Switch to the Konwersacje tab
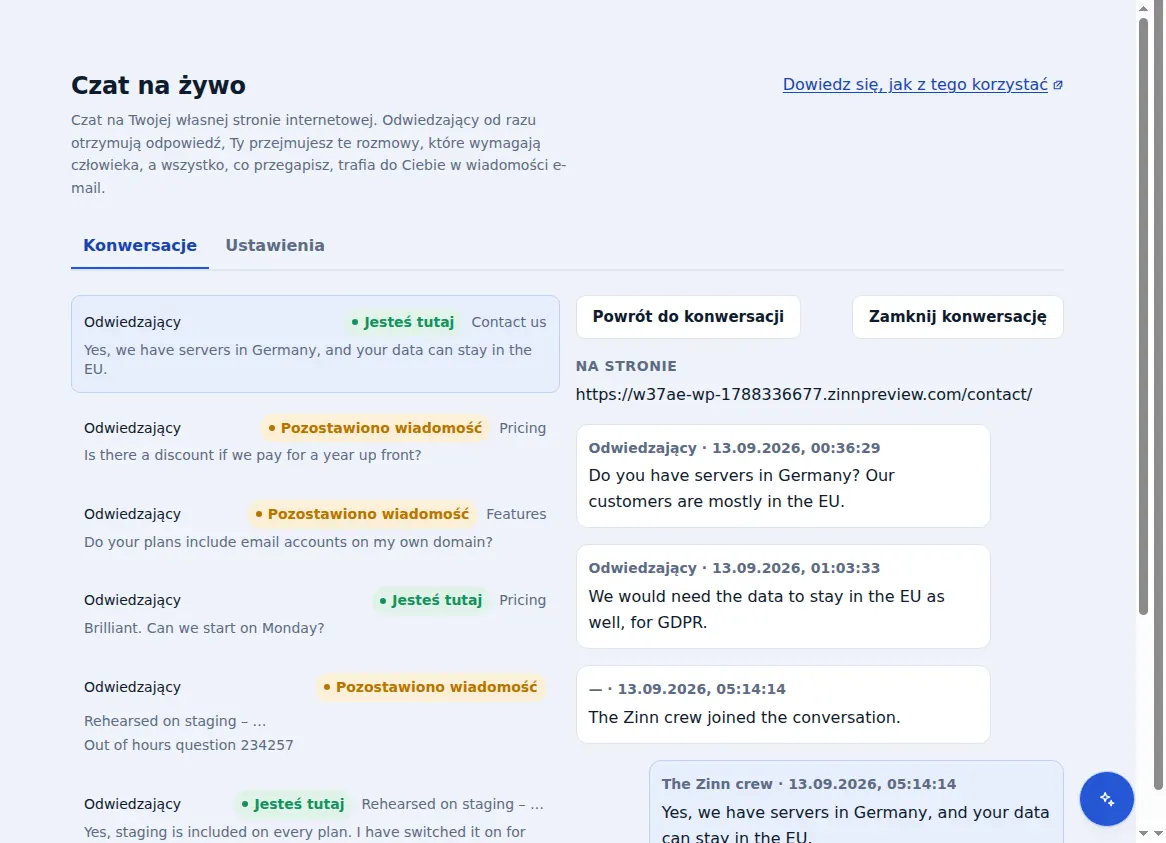Screen dimensions: 1166x843 [x=140, y=245]
